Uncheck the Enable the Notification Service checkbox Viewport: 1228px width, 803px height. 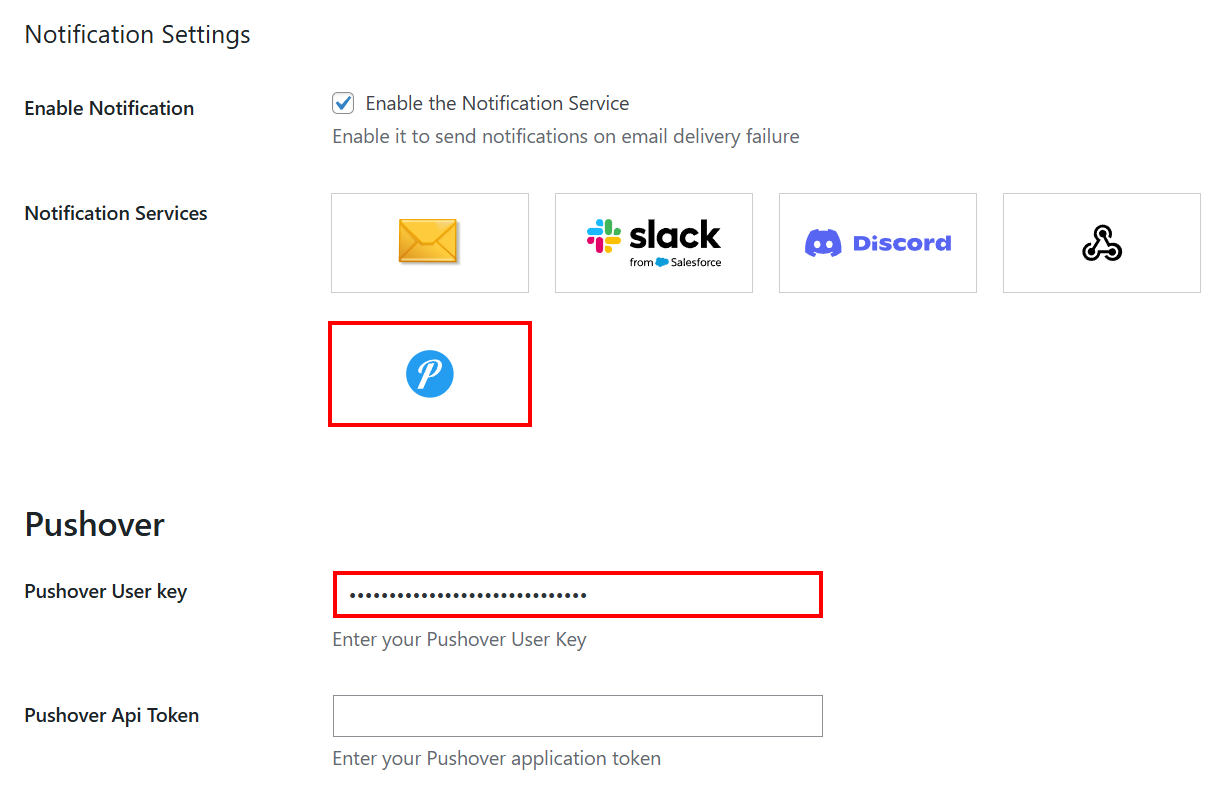tap(343, 103)
